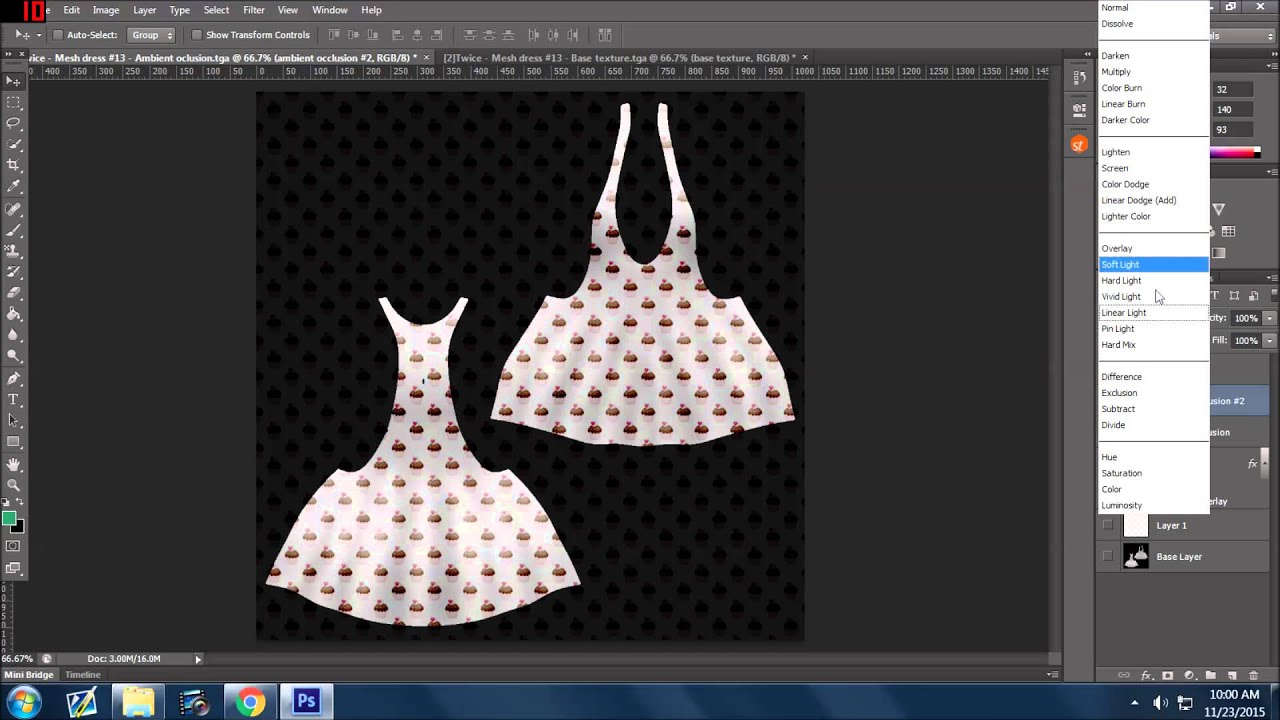Select the Brush tool

[x=13, y=230]
